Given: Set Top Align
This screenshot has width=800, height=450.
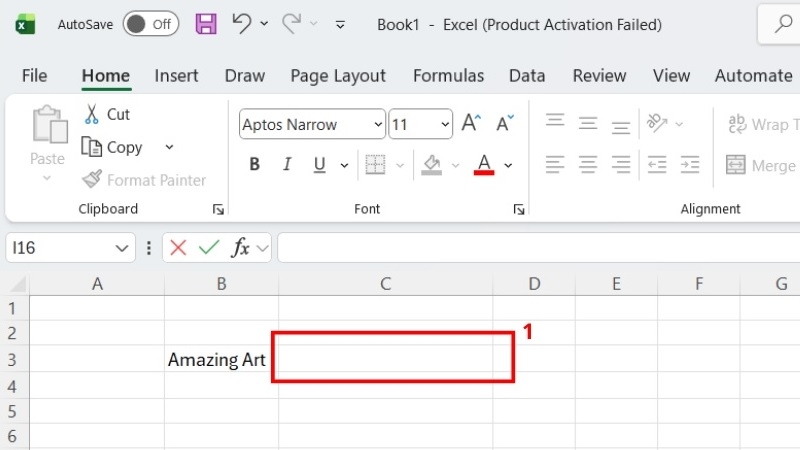Looking at the screenshot, I should (555, 122).
